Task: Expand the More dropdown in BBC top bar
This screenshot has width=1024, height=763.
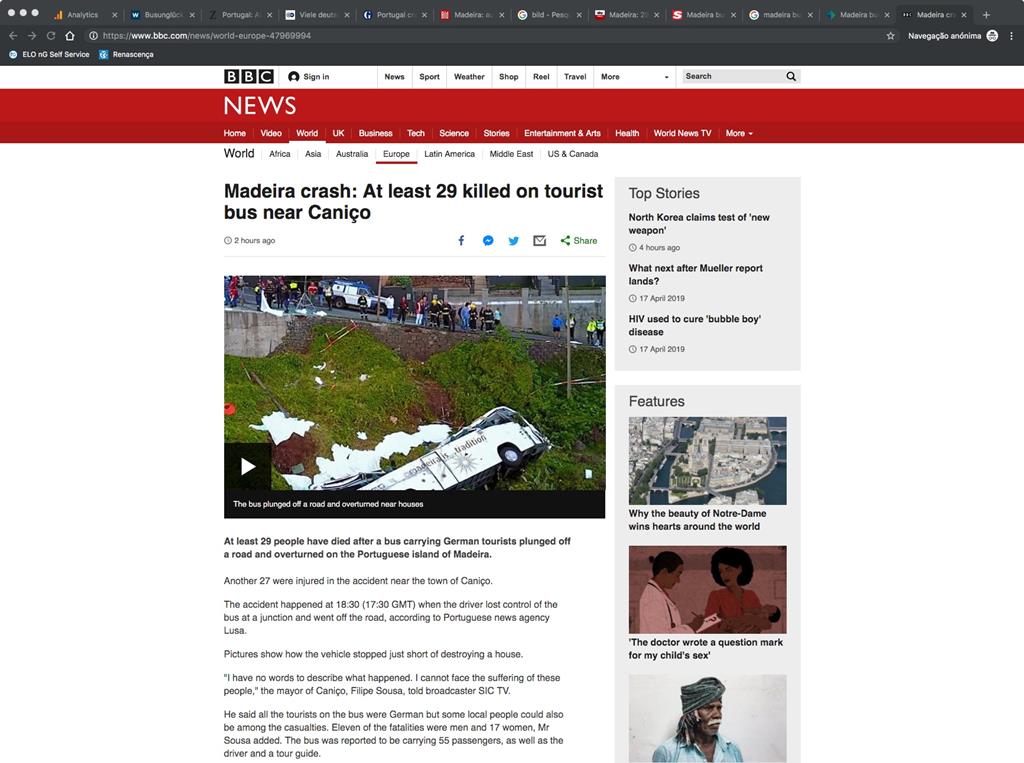Action: pyautogui.click(x=637, y=76)
